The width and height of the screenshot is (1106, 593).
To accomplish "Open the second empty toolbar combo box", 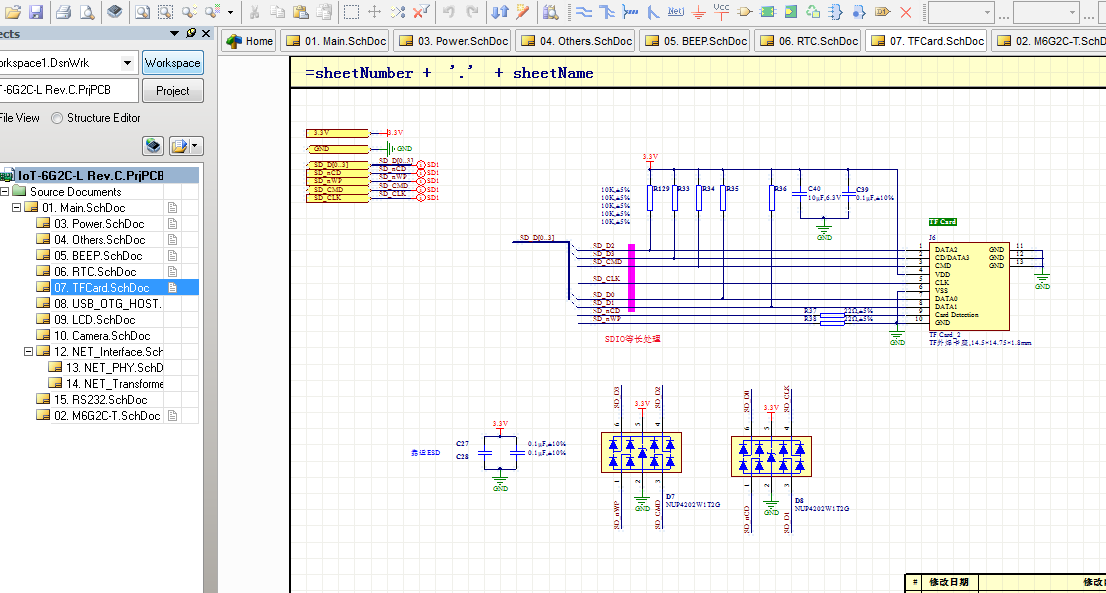I will tap(1046, 12).
